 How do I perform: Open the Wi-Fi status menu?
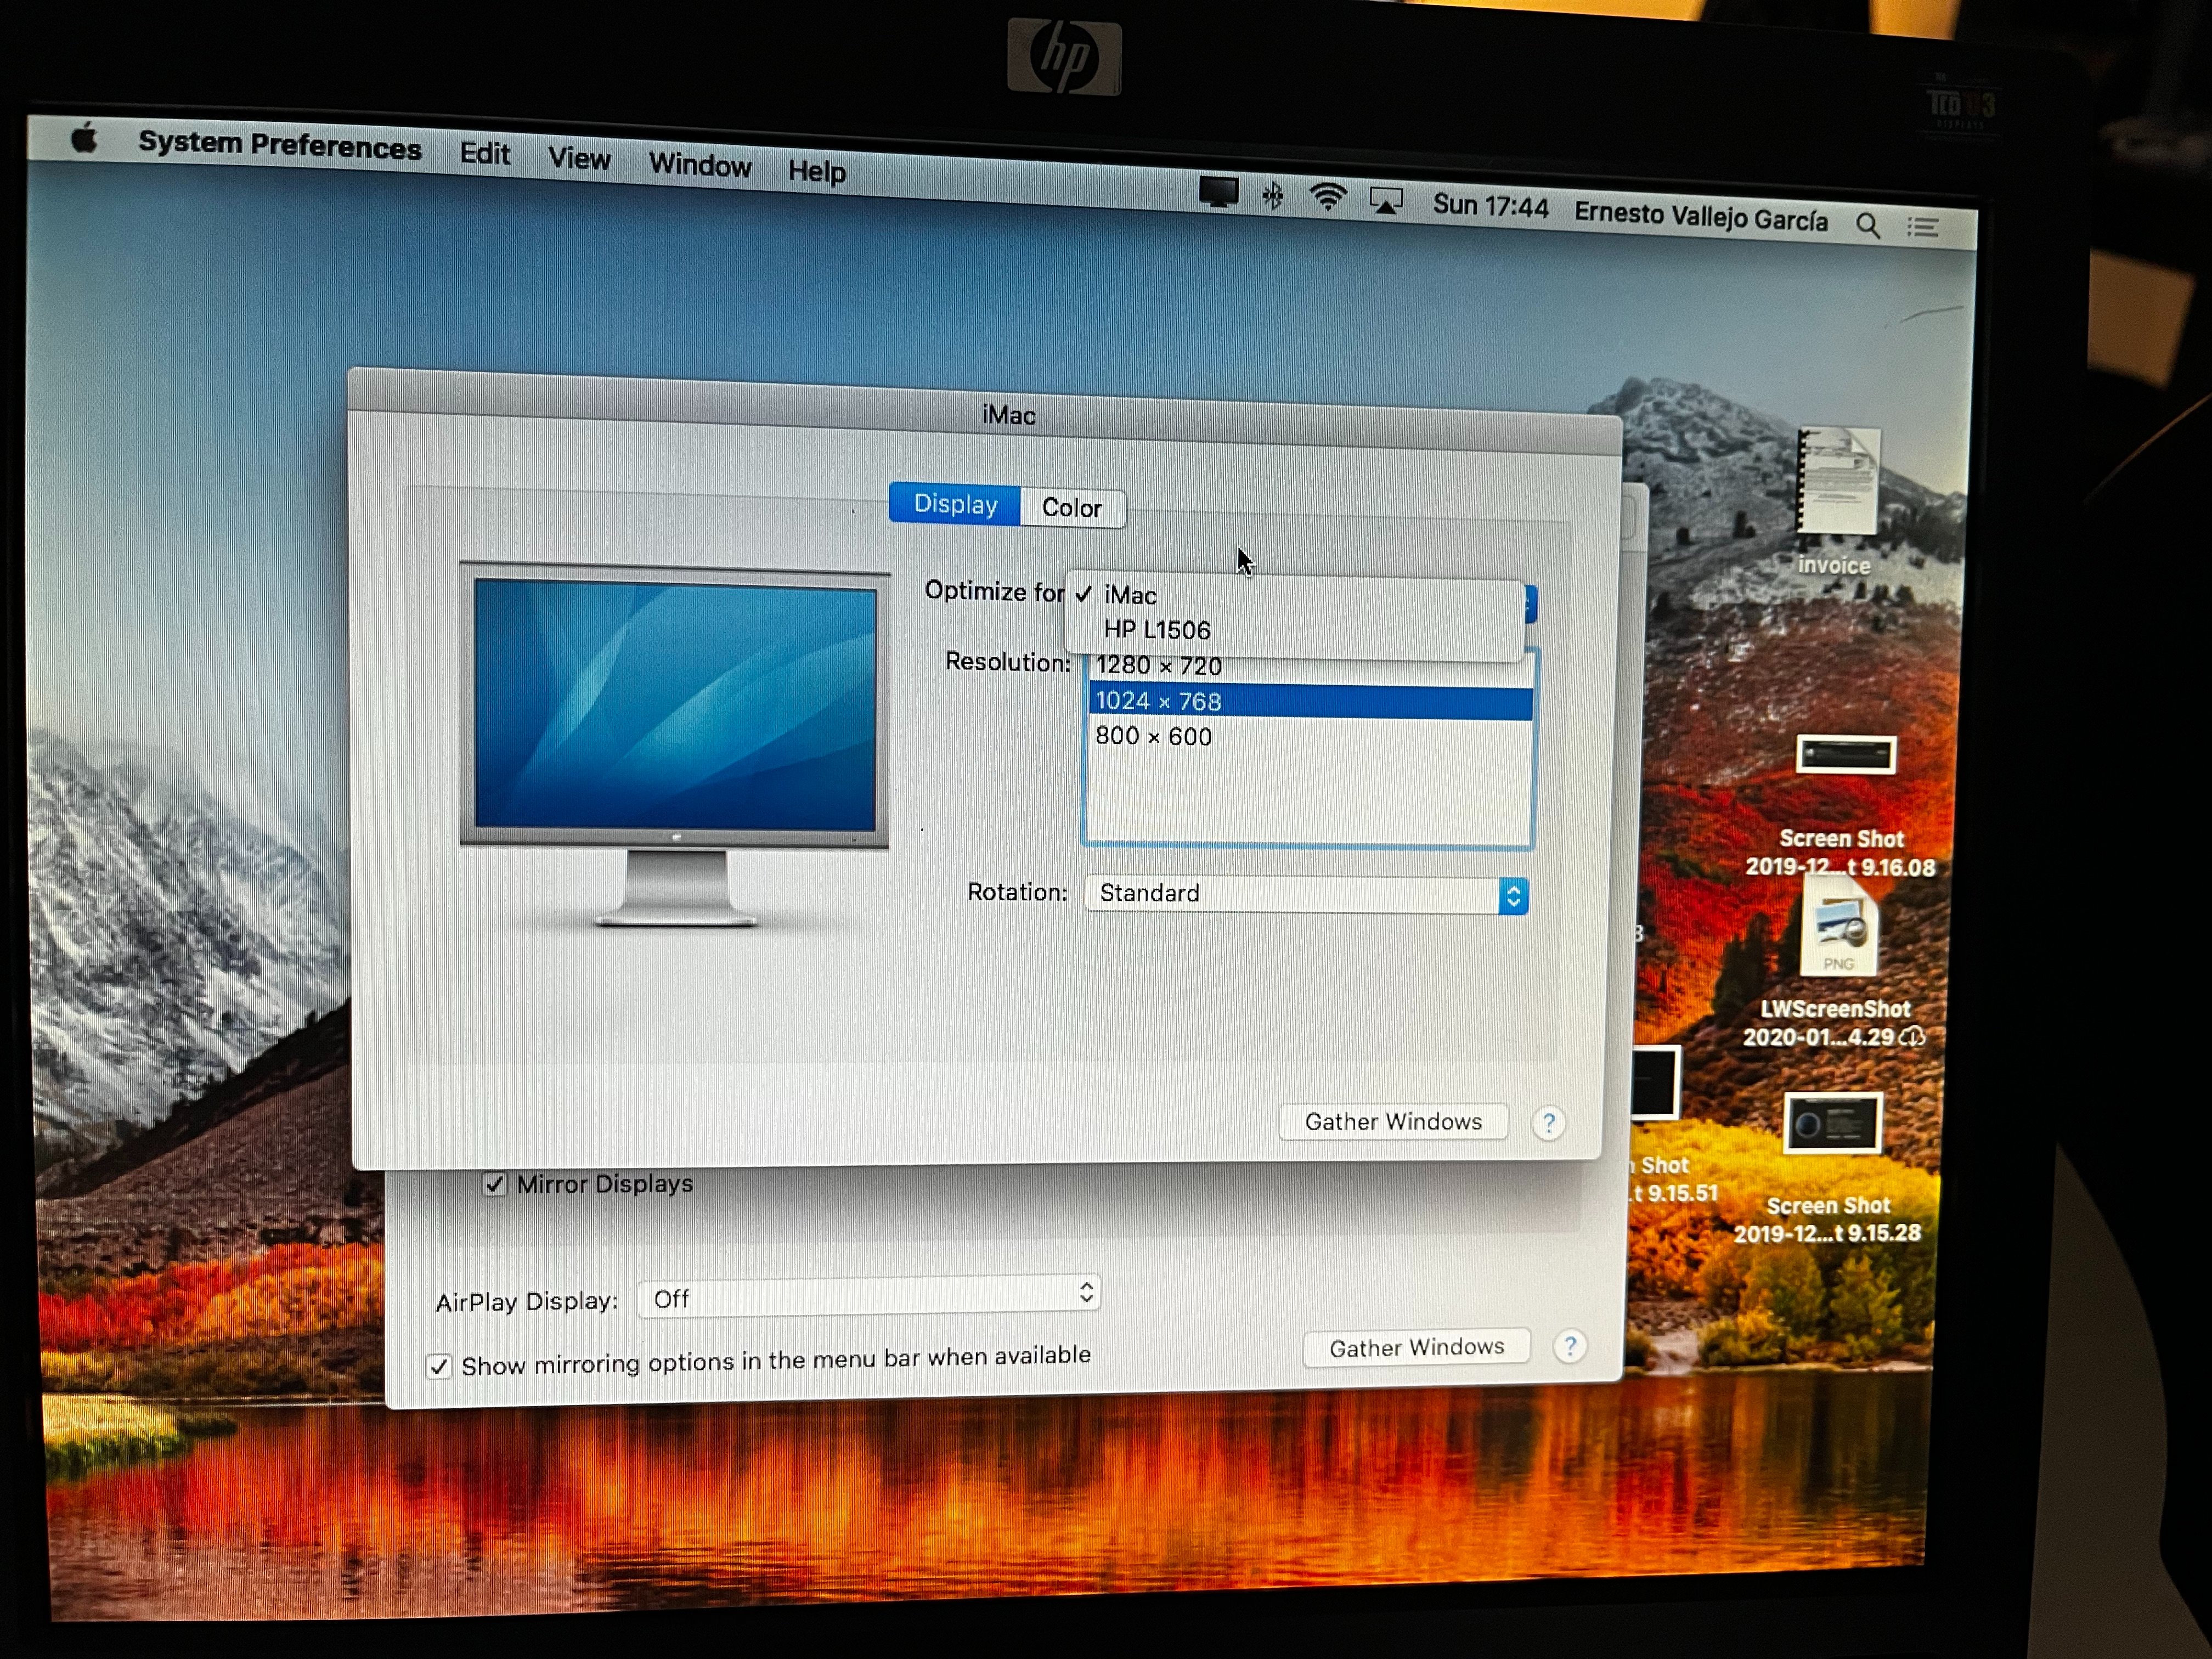pos(1327,197)
